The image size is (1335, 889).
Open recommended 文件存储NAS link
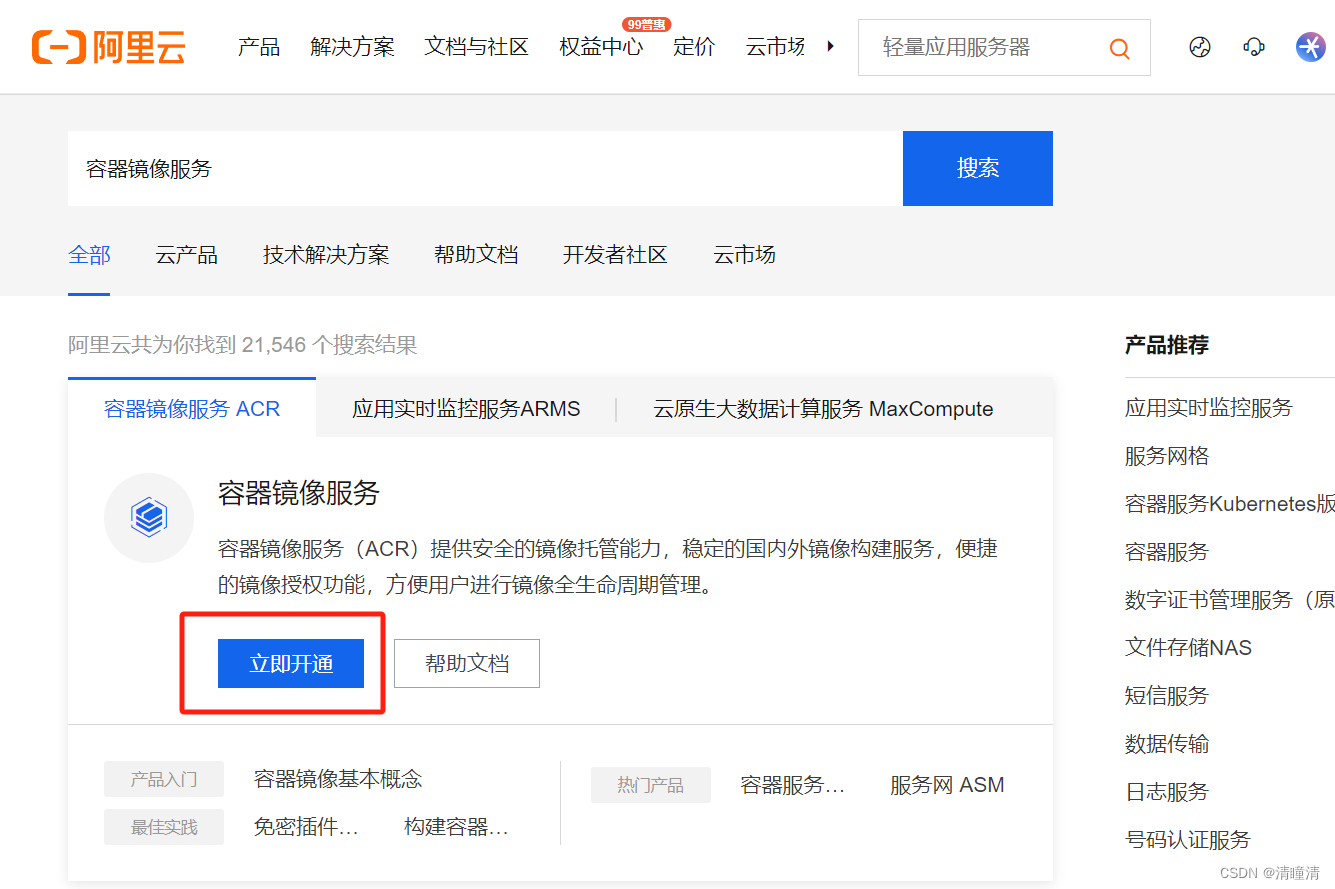click(1188, 648)
